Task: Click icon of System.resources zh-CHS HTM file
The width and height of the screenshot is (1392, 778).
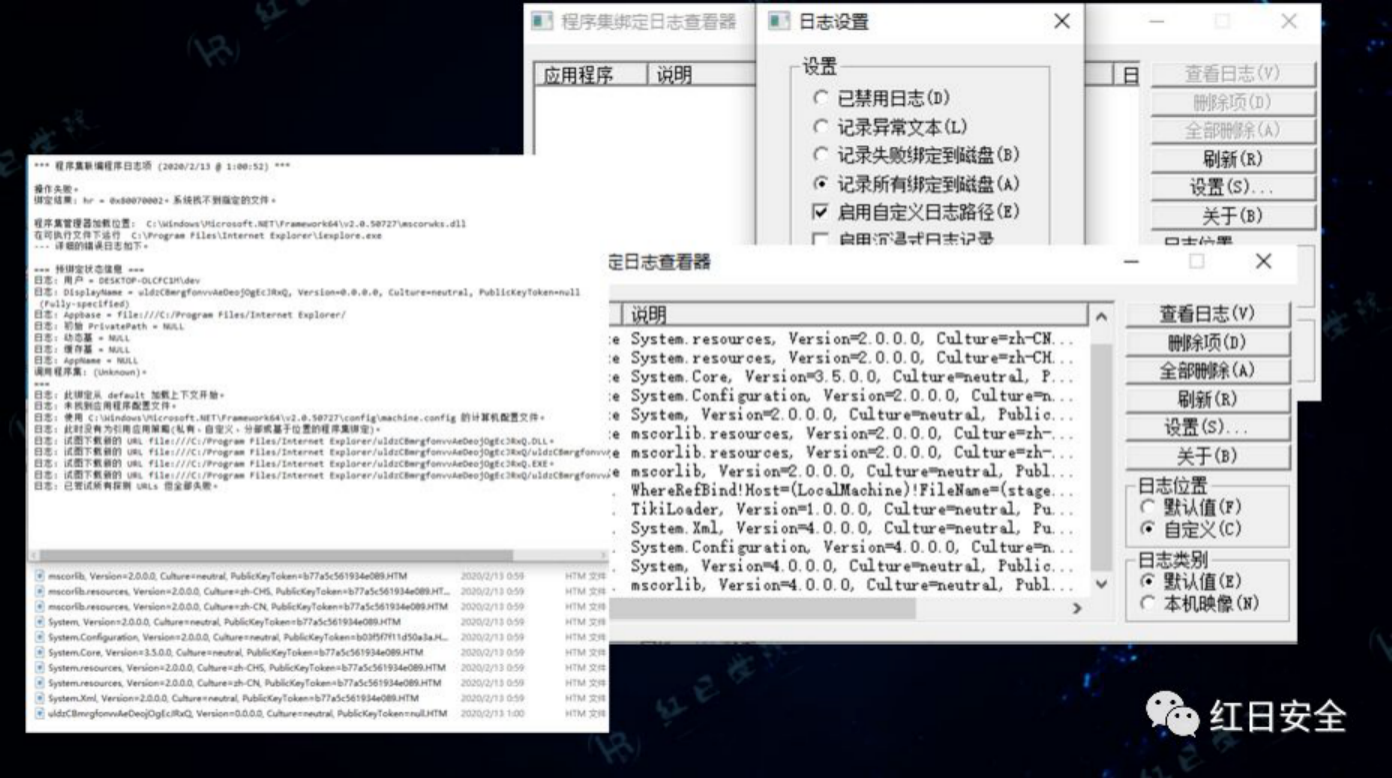Action: click(x=40, y=667)
